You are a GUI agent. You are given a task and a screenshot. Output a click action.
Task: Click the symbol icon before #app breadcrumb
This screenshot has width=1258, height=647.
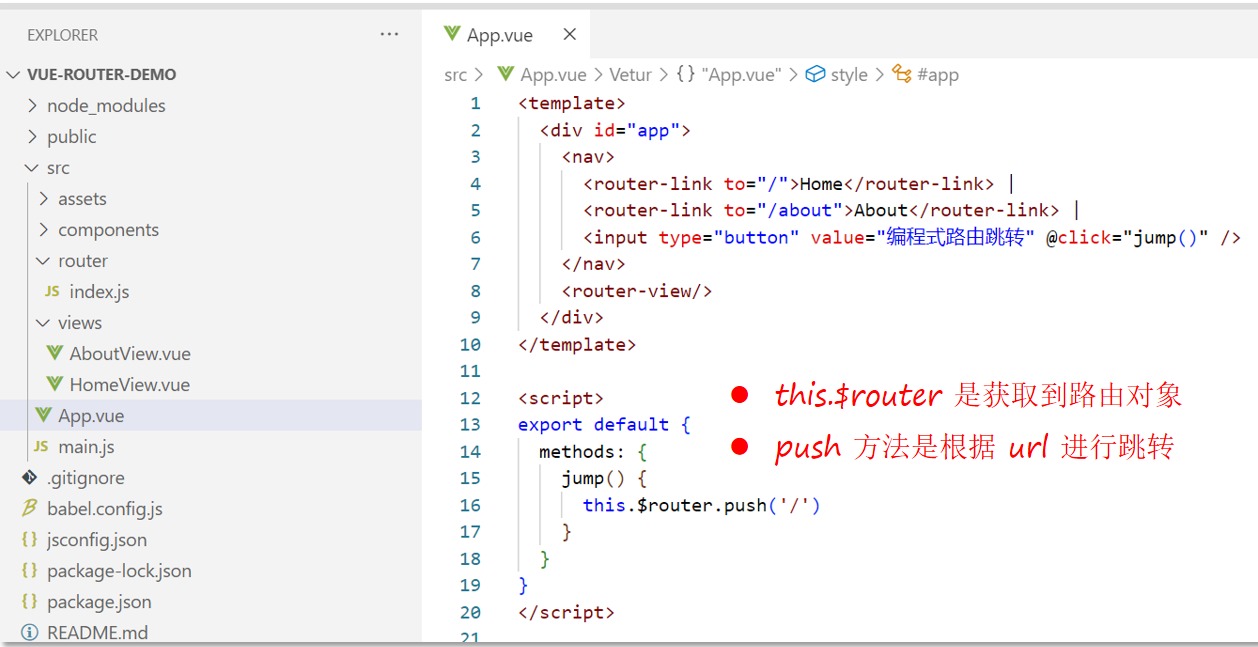point(902,75)
